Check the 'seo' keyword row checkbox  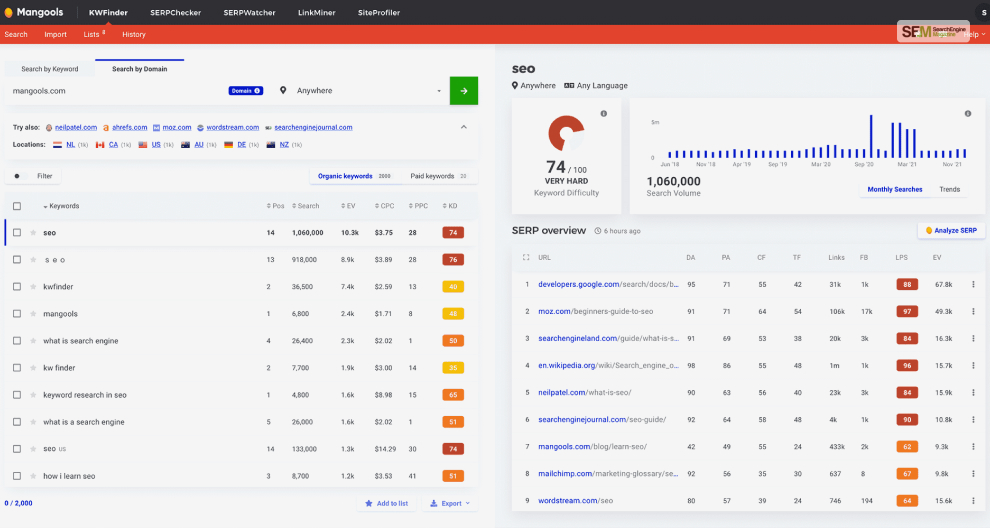17,232
